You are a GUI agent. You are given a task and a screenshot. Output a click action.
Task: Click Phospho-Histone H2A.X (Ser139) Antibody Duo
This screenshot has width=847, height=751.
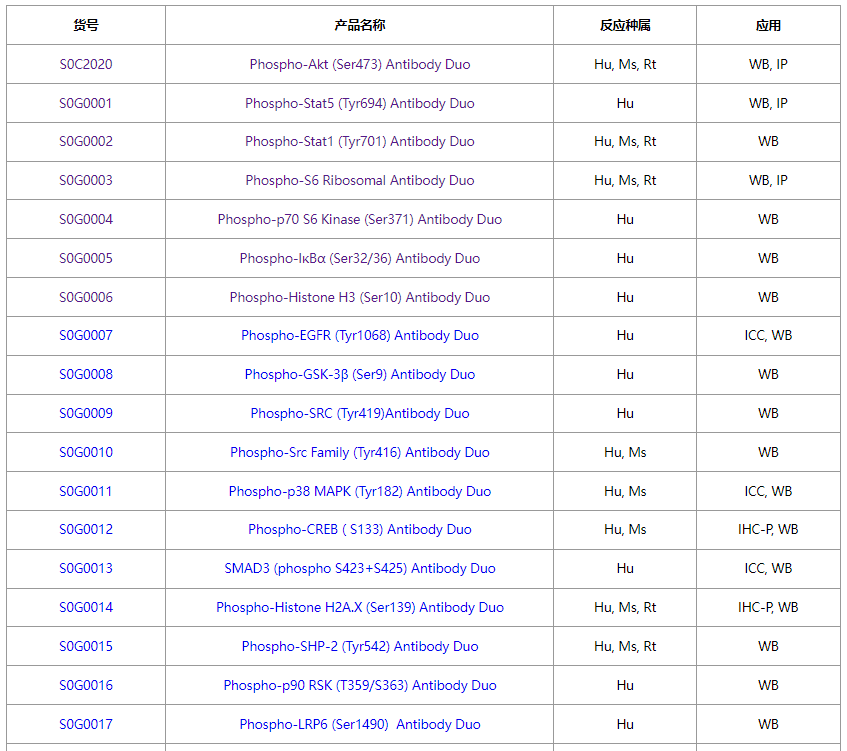coord(359,607)
